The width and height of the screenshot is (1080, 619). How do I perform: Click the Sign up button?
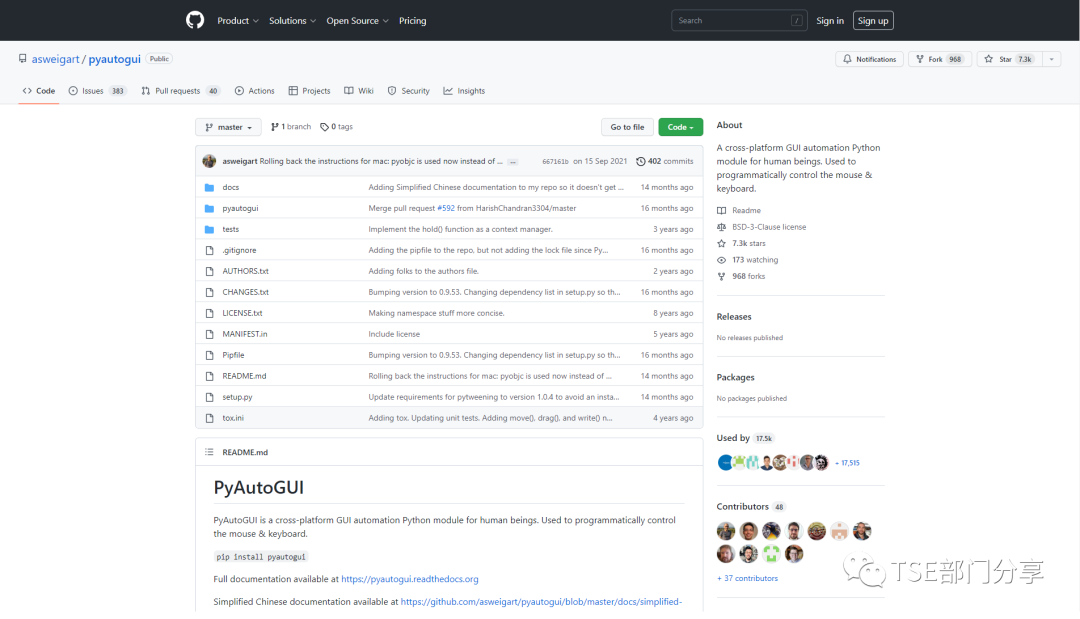click(x=873, y=21)
